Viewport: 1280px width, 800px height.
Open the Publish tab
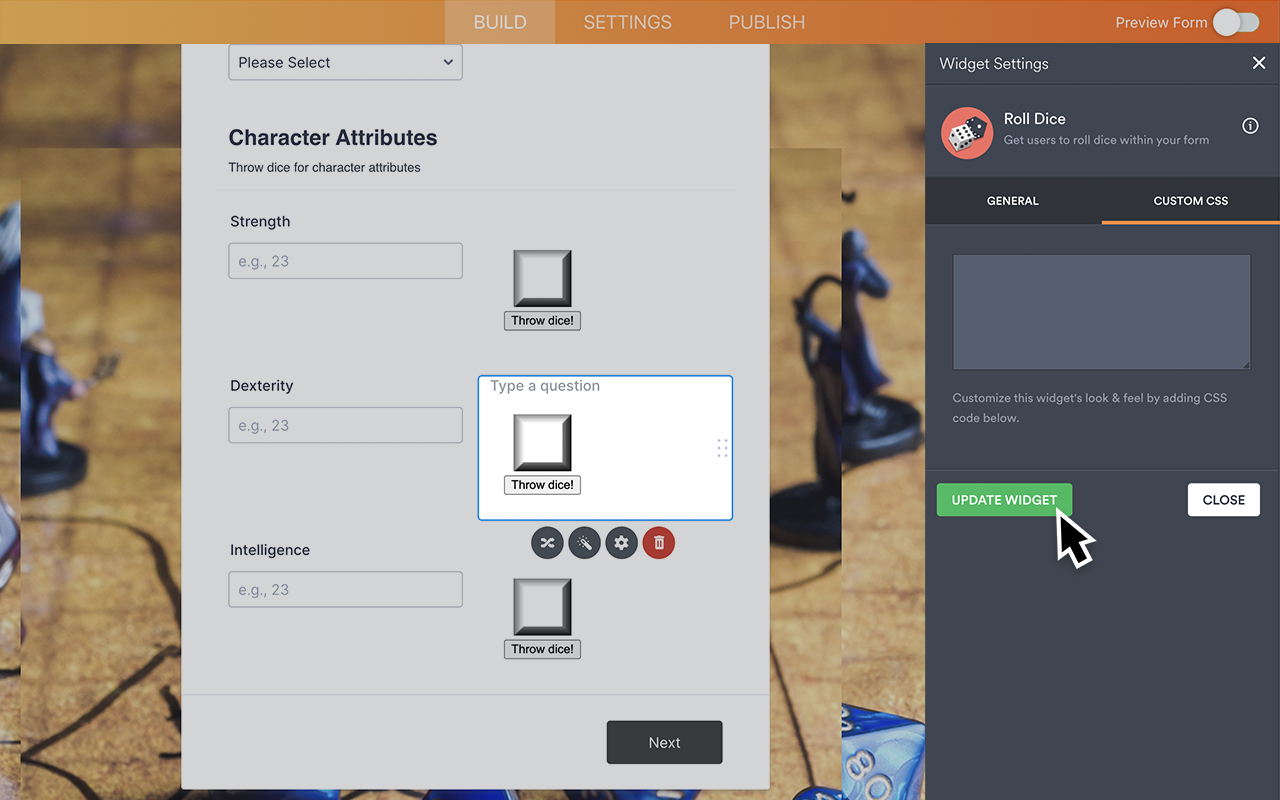coord(766,22)
